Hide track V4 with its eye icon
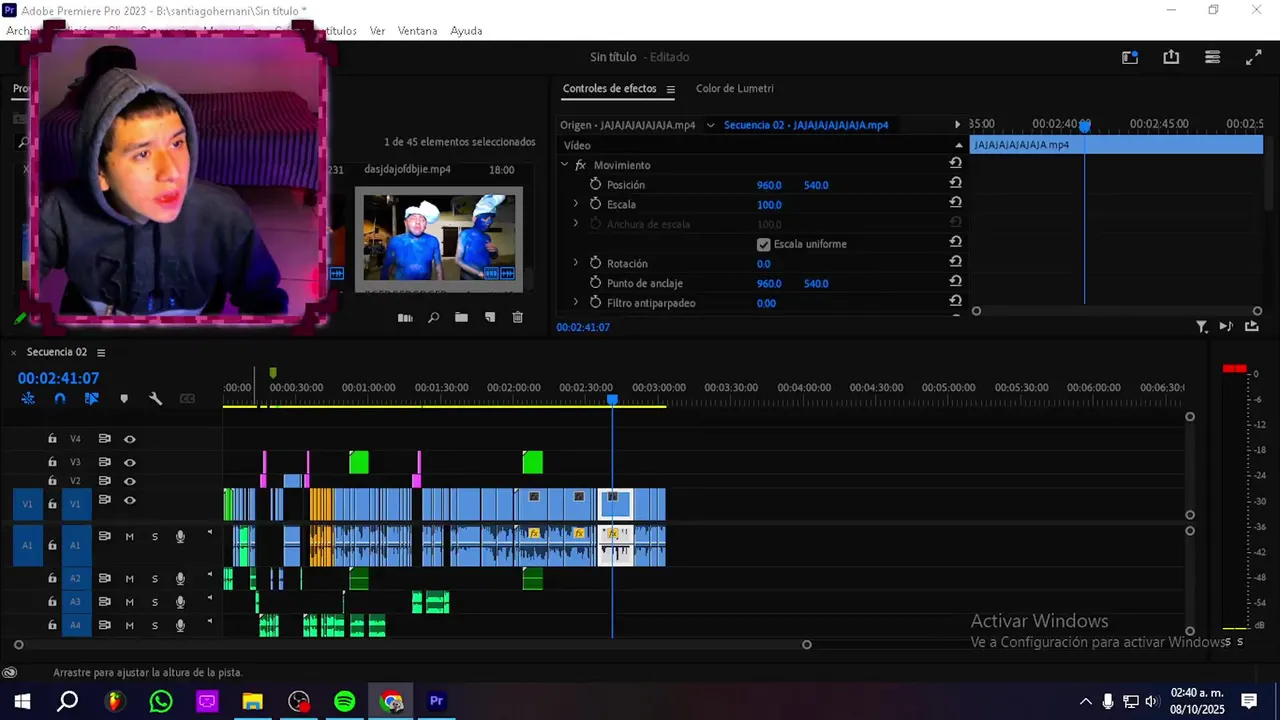This screenshot has width=1280, height=720. click(130, 439)
